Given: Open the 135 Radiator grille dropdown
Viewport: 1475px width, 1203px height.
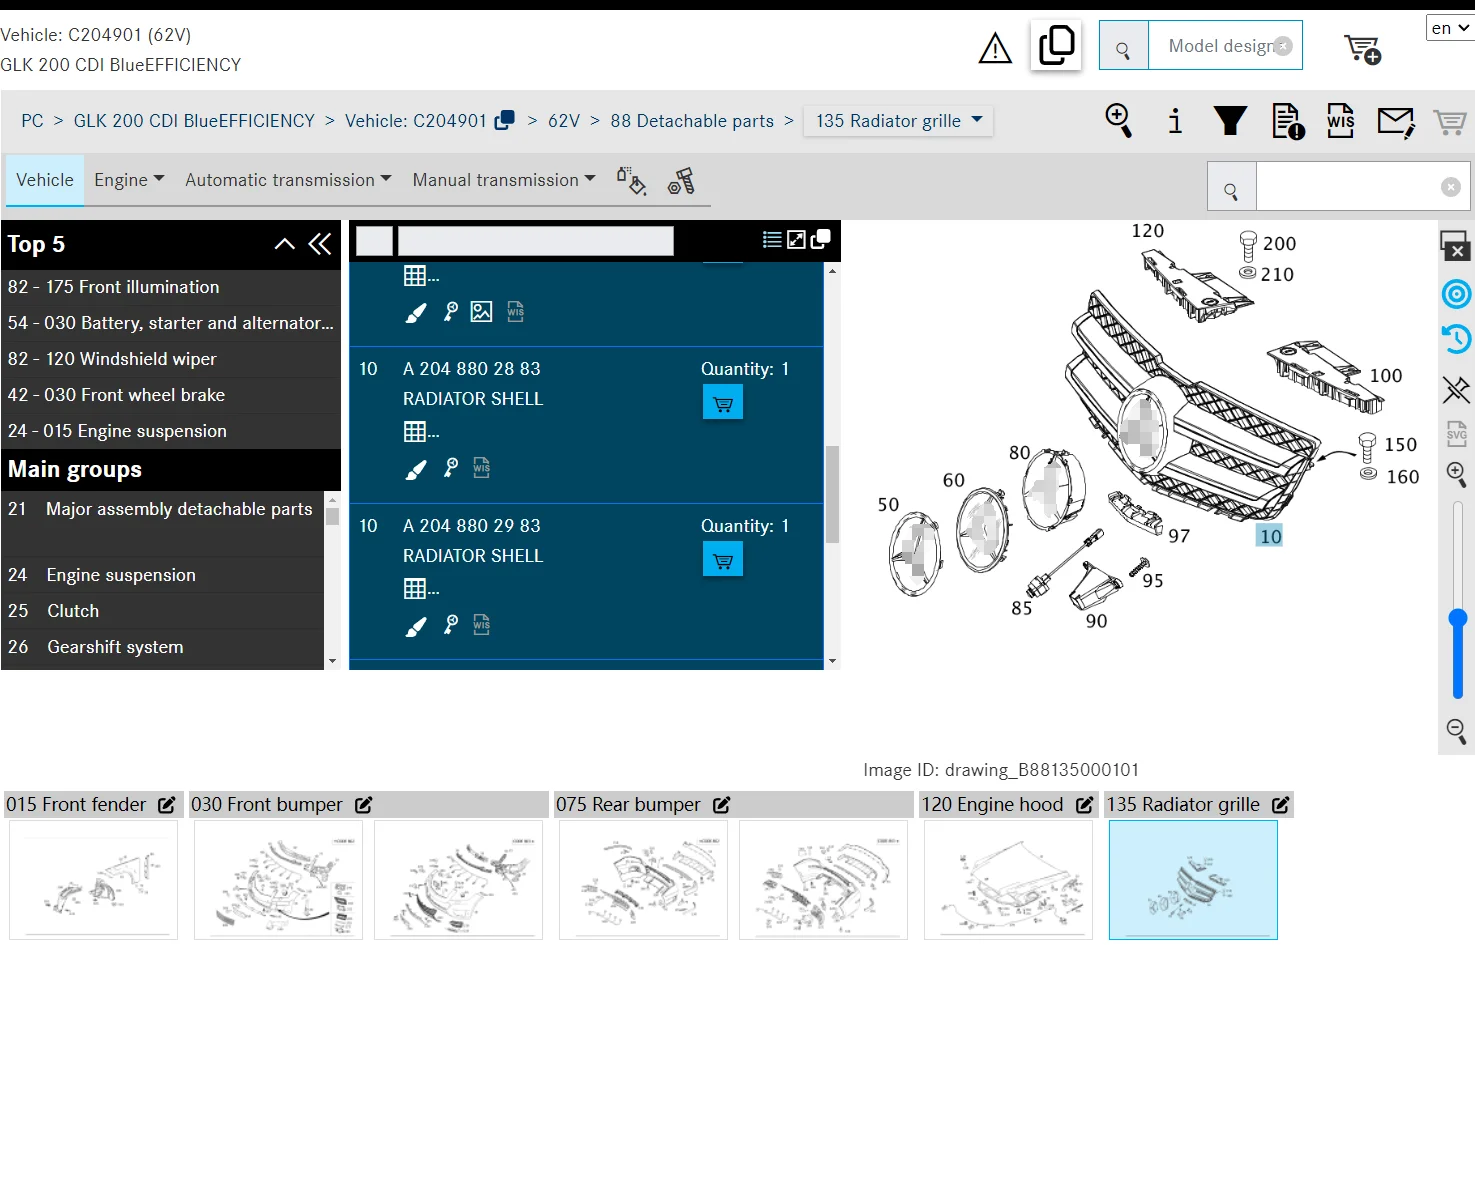Looking at the screenshot, I should [x=898, y=121].
